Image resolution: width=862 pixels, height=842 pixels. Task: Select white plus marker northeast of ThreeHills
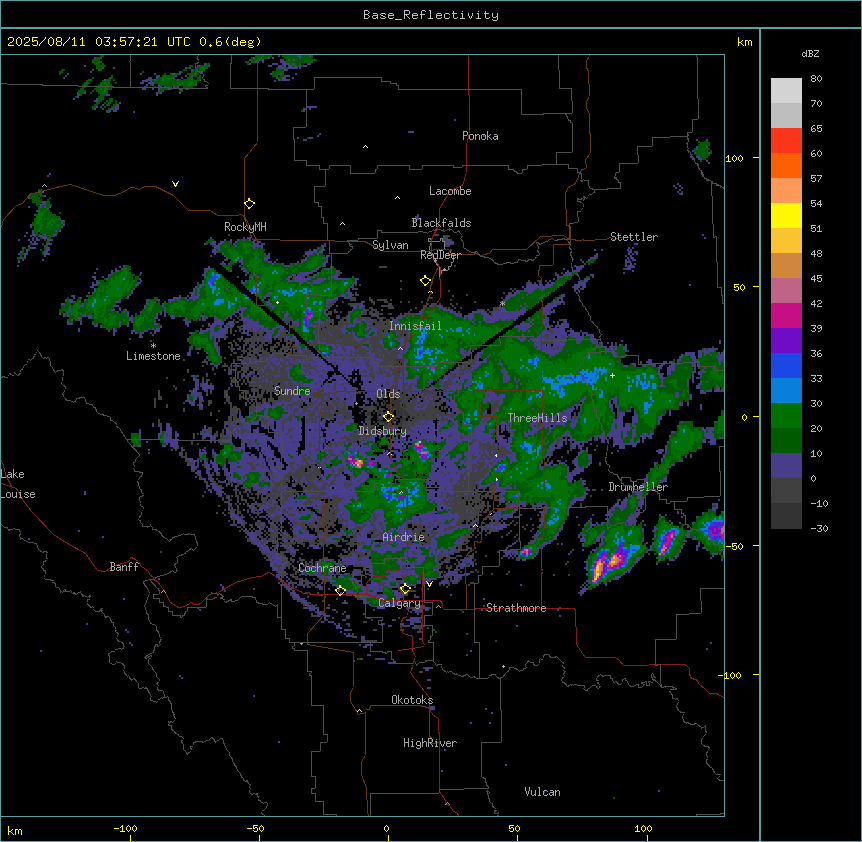pos(612,375)
